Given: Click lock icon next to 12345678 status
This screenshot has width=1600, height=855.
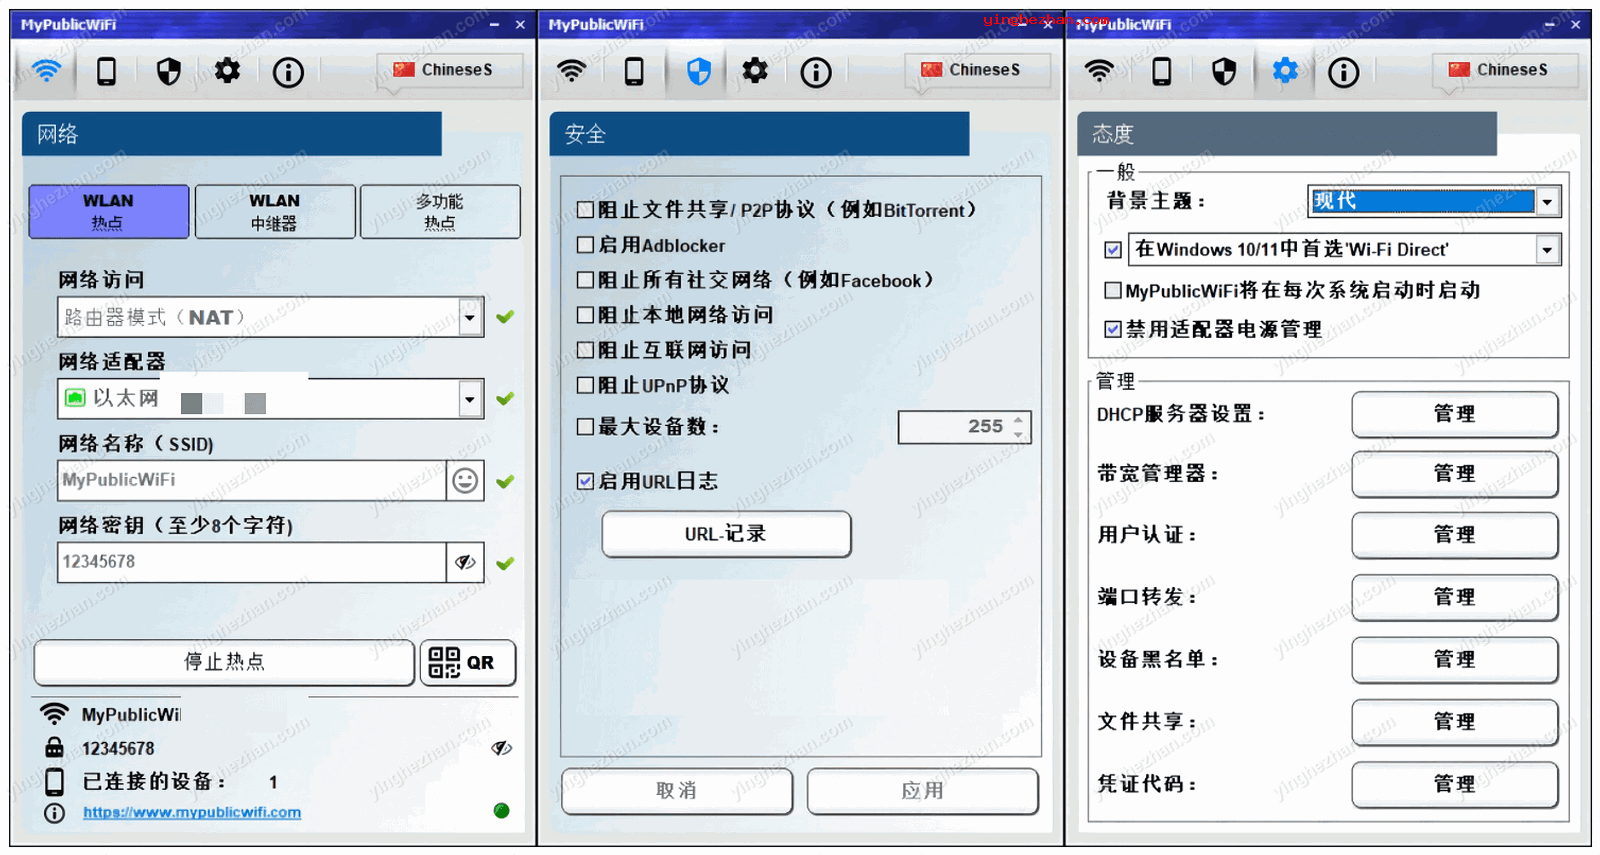Looking at the screenshot, I should [54, 747].
